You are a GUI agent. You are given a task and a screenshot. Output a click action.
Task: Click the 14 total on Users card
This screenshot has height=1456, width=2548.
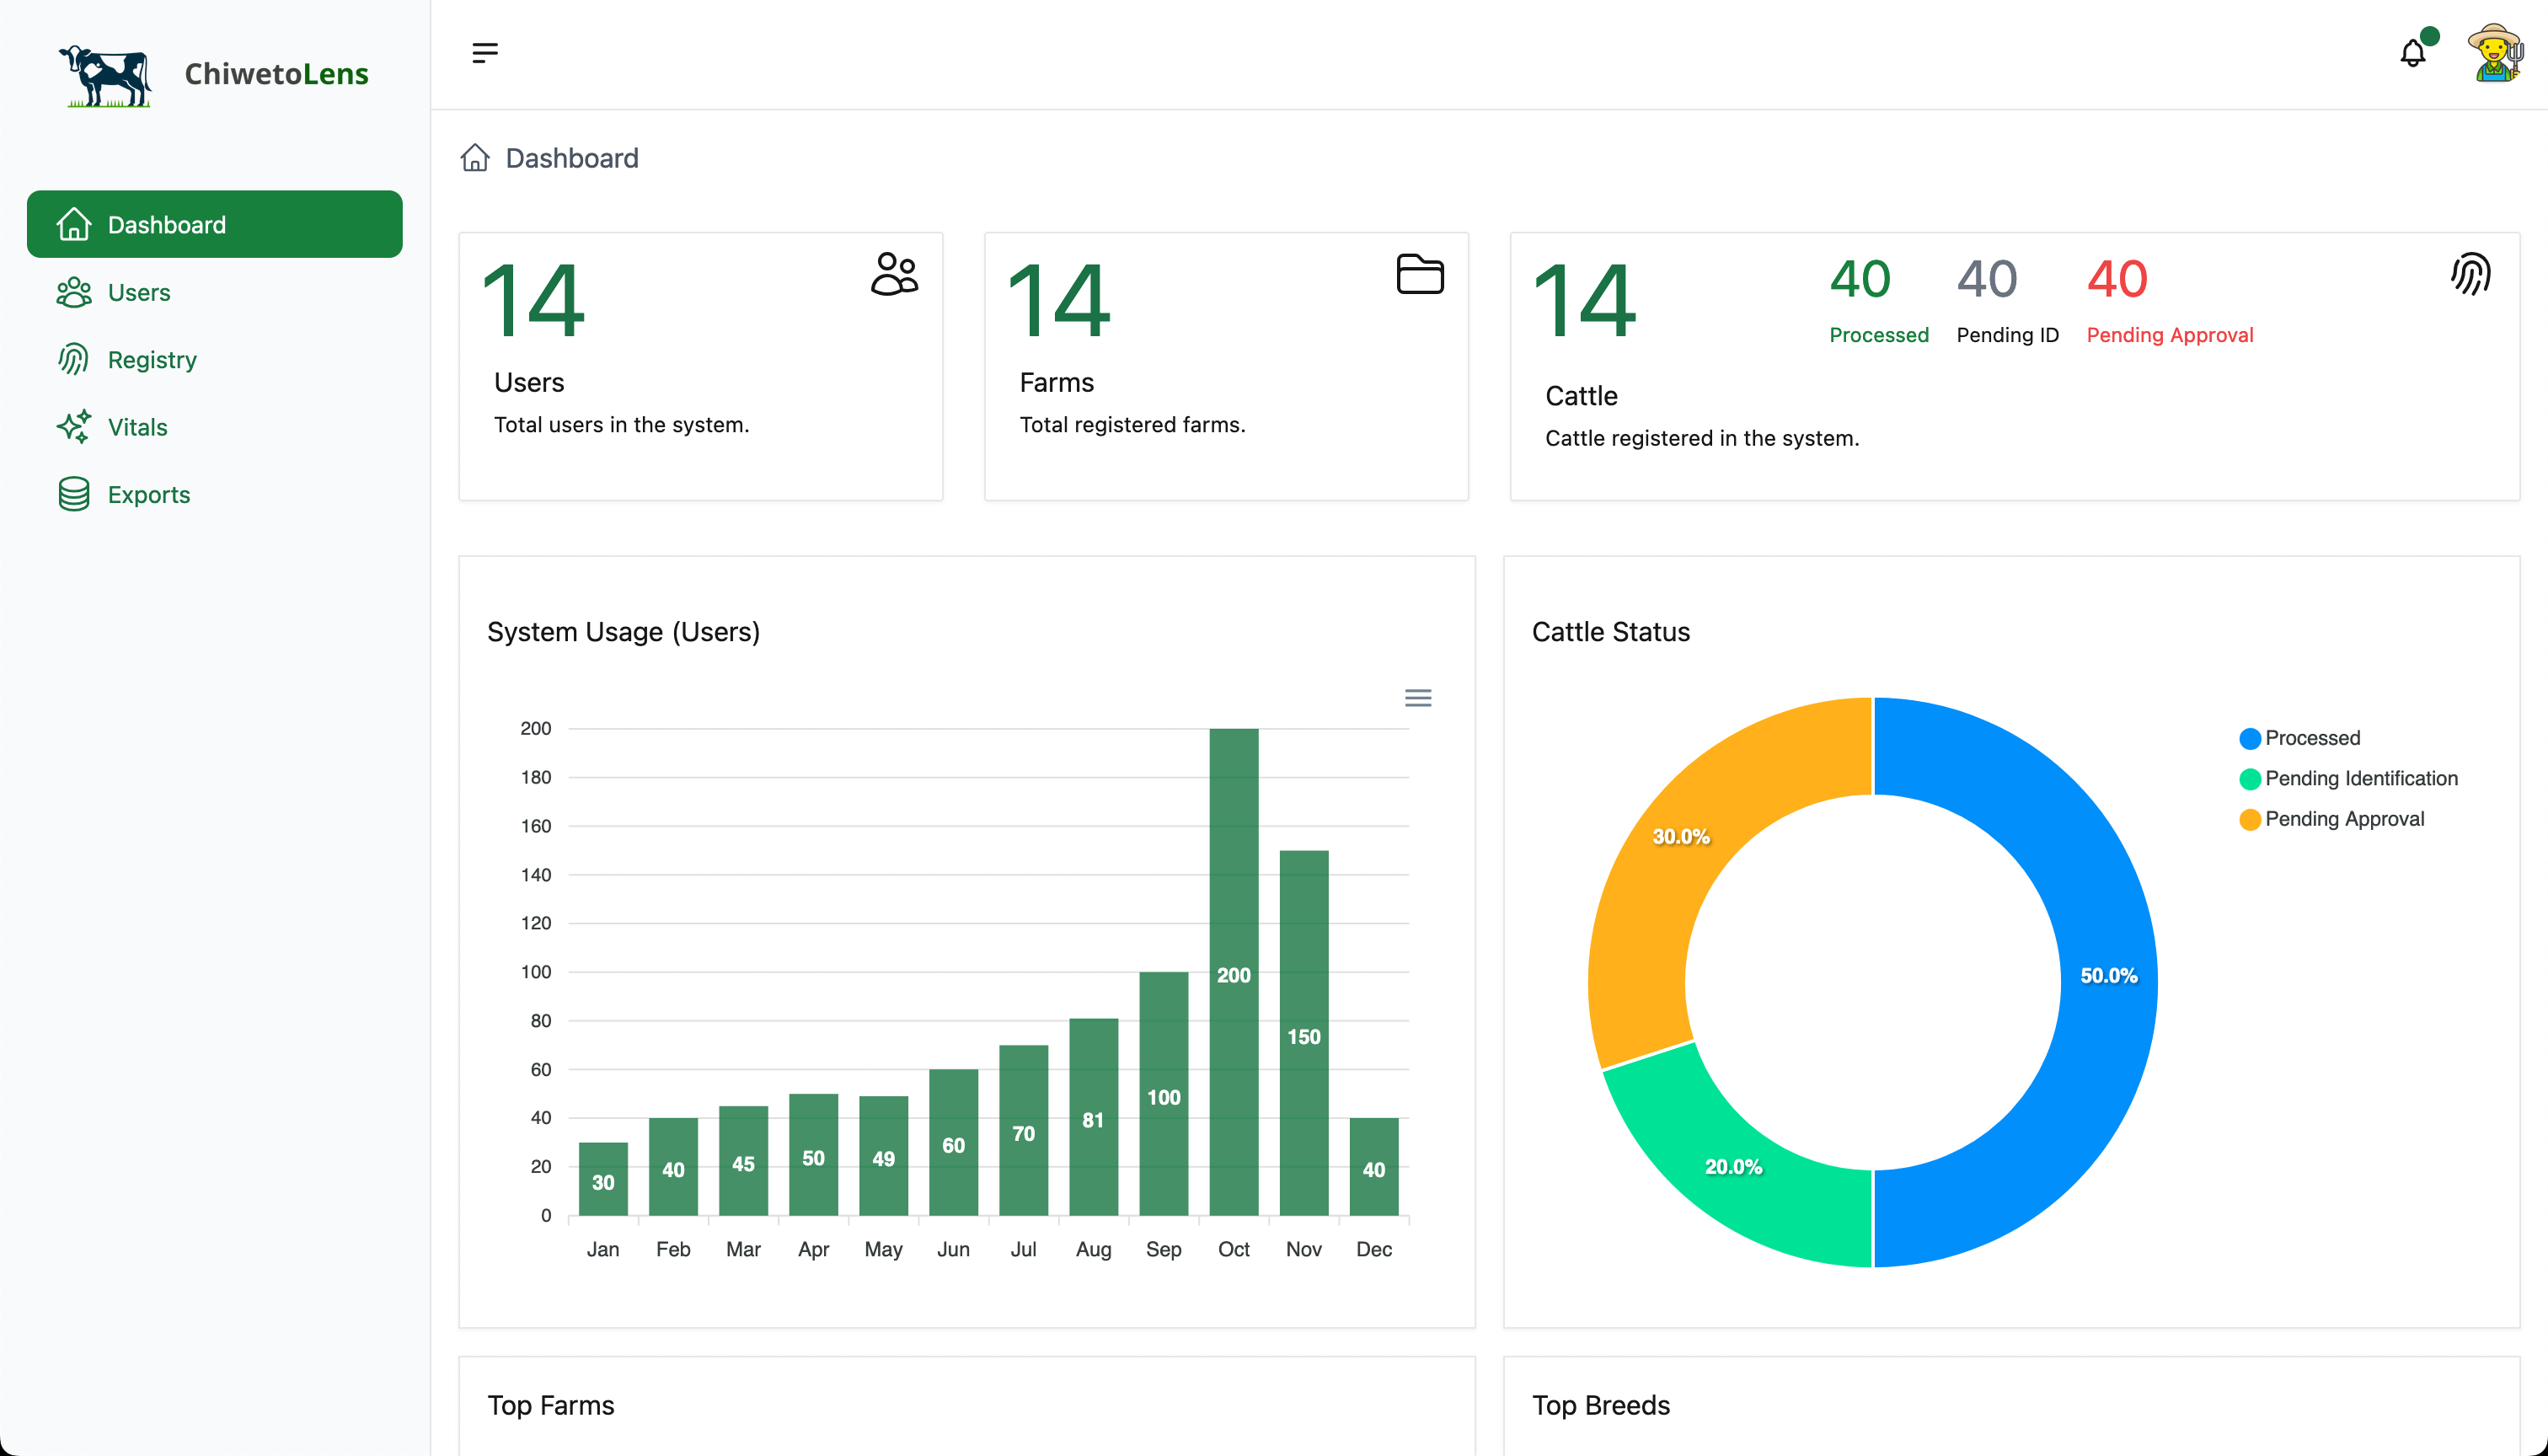click(x=534, y=301)
